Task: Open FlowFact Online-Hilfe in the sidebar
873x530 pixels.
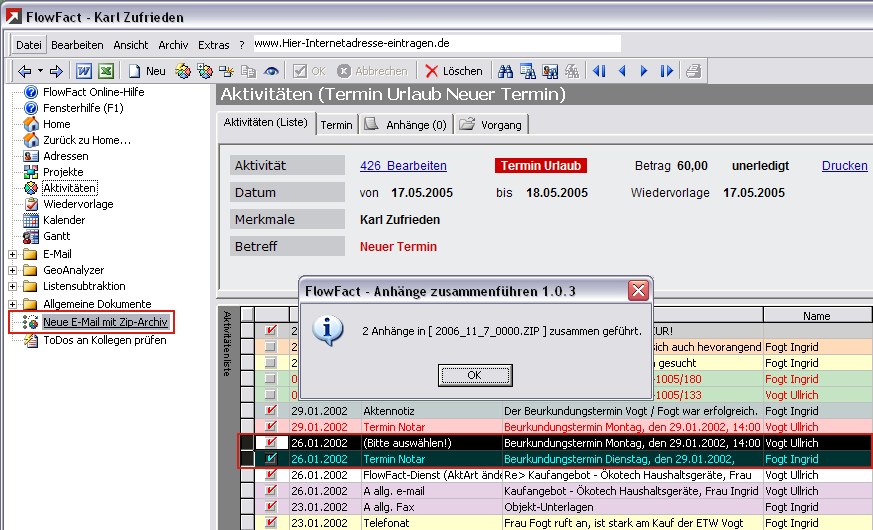Action: coord(94,92)
